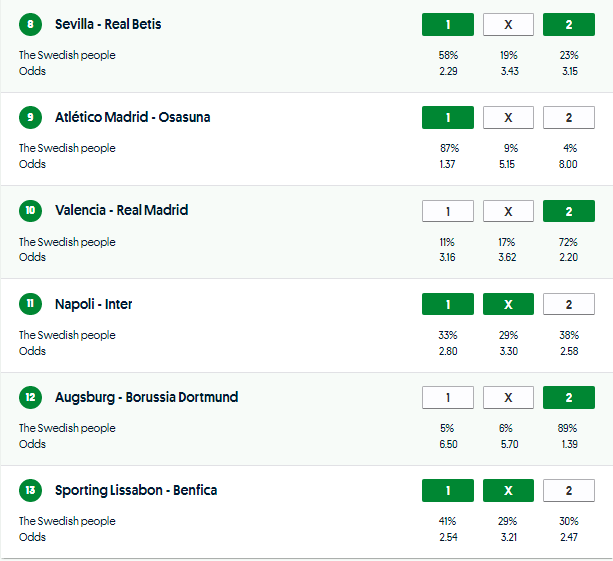613x561 pixels.
Task: Toggle draw X for Napoli - Inter
Action: tap(508, 304)
